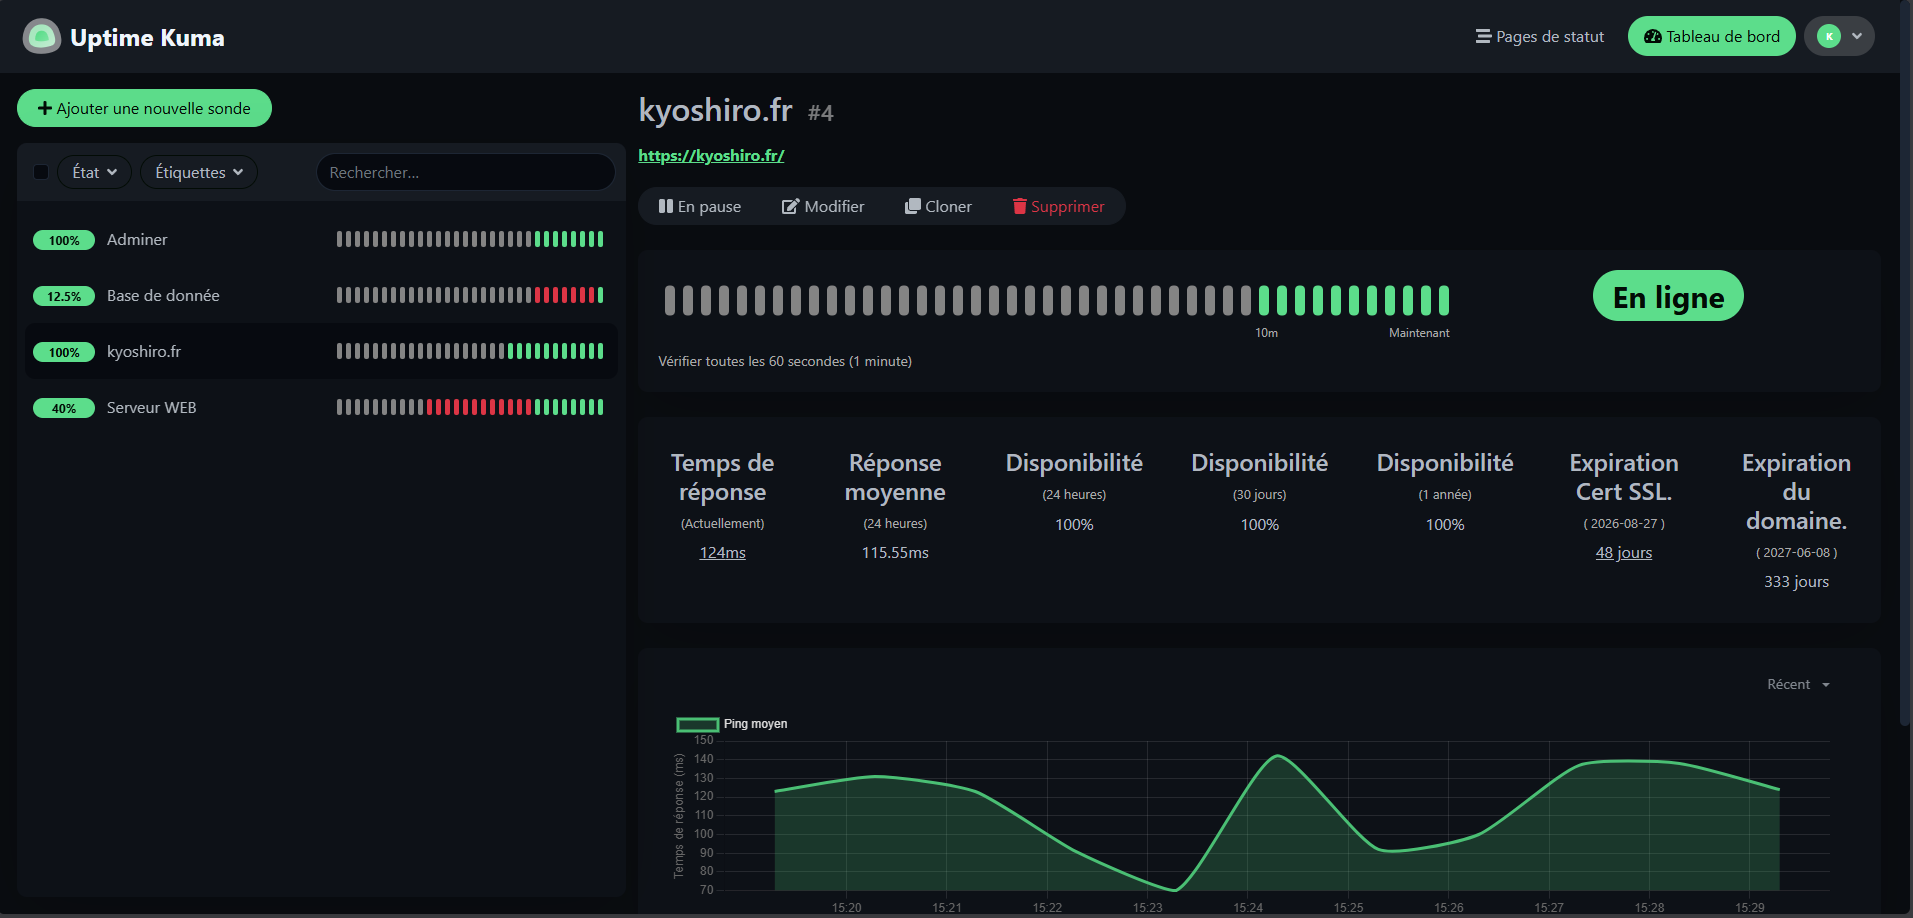Click the Cloner button
Screen dimensions: 1913x918
click(x=938, y=206)
